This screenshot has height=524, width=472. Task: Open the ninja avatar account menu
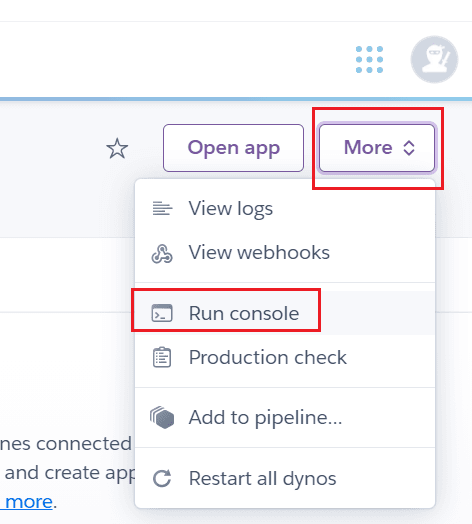(x=434, y=59)
